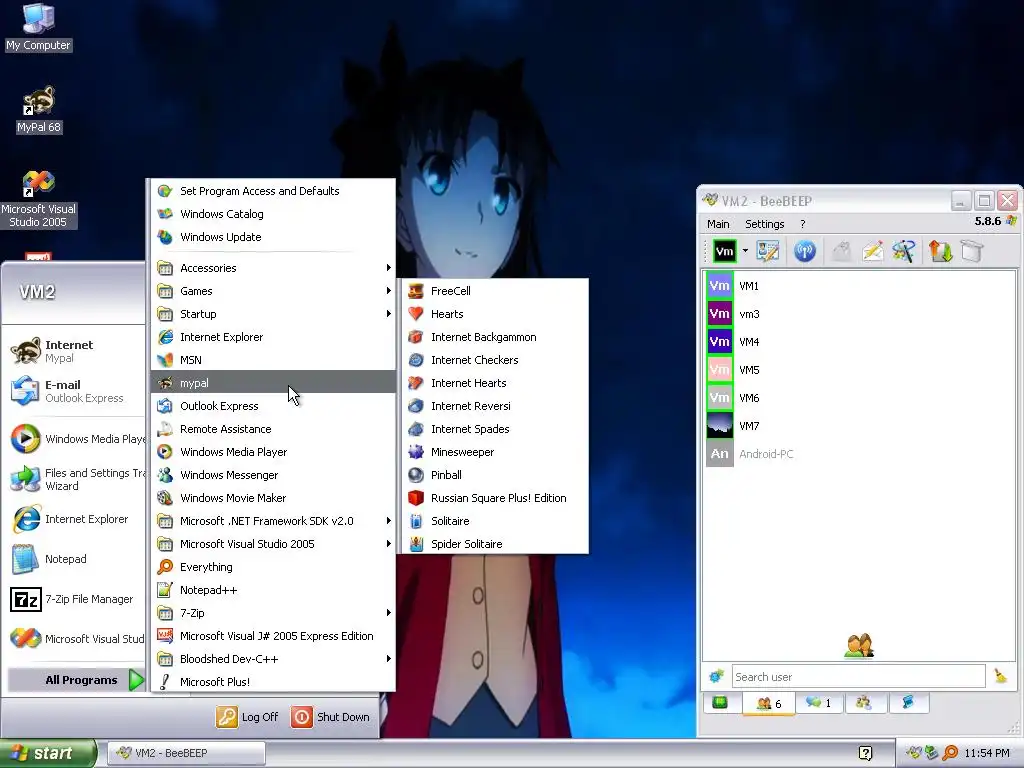Launch Hearts from the Games menu

click(x=495, y=314)
